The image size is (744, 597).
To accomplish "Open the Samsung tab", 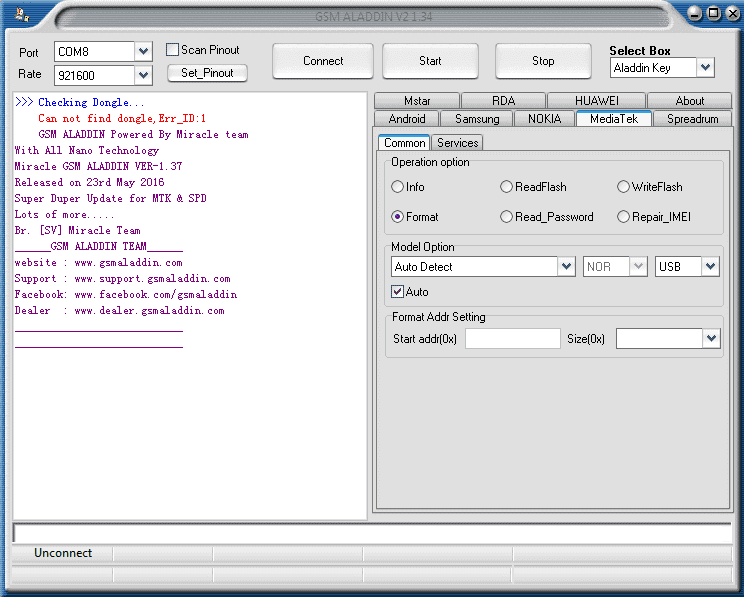I will (477, 119).
